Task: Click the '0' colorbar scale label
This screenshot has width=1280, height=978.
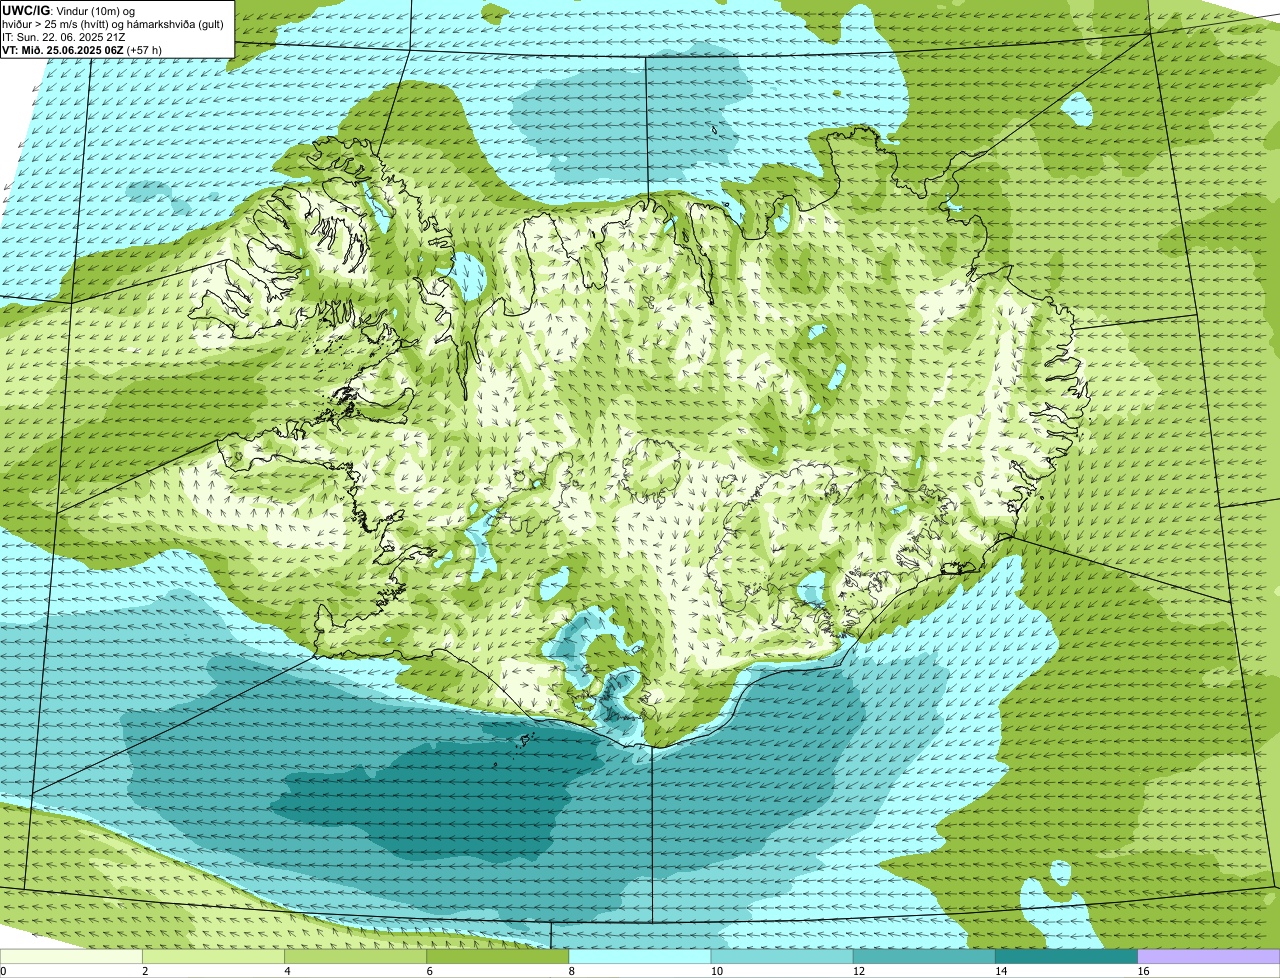Action: tap(3, 971)
